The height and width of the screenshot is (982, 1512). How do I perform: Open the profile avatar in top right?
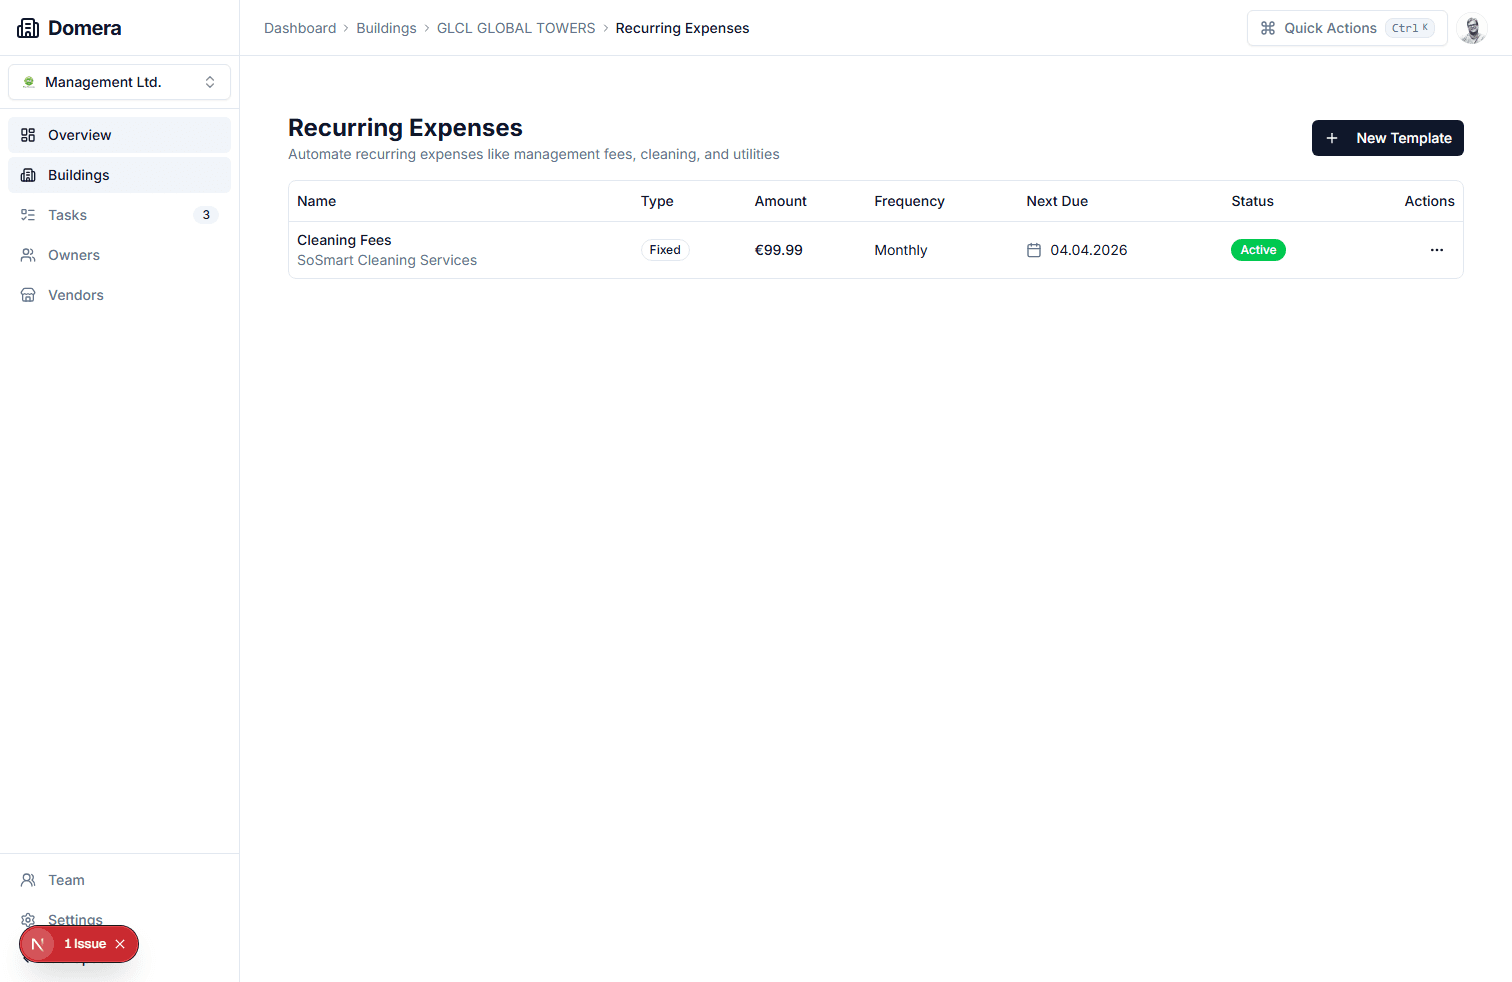(1472, 28)
